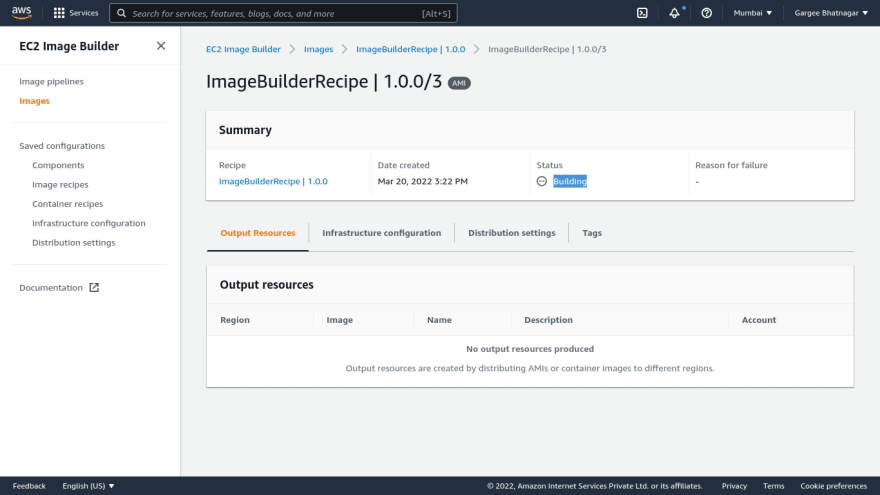Click the Date created value Mar 20, 2022
The width and height of the screenshot is (880, 495).
(x=423, y=181)
